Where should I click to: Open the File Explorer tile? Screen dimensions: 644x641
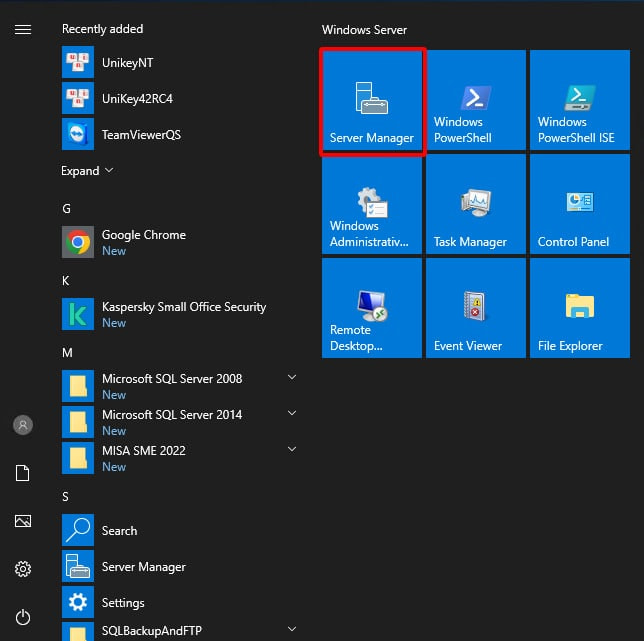point(580,308)
